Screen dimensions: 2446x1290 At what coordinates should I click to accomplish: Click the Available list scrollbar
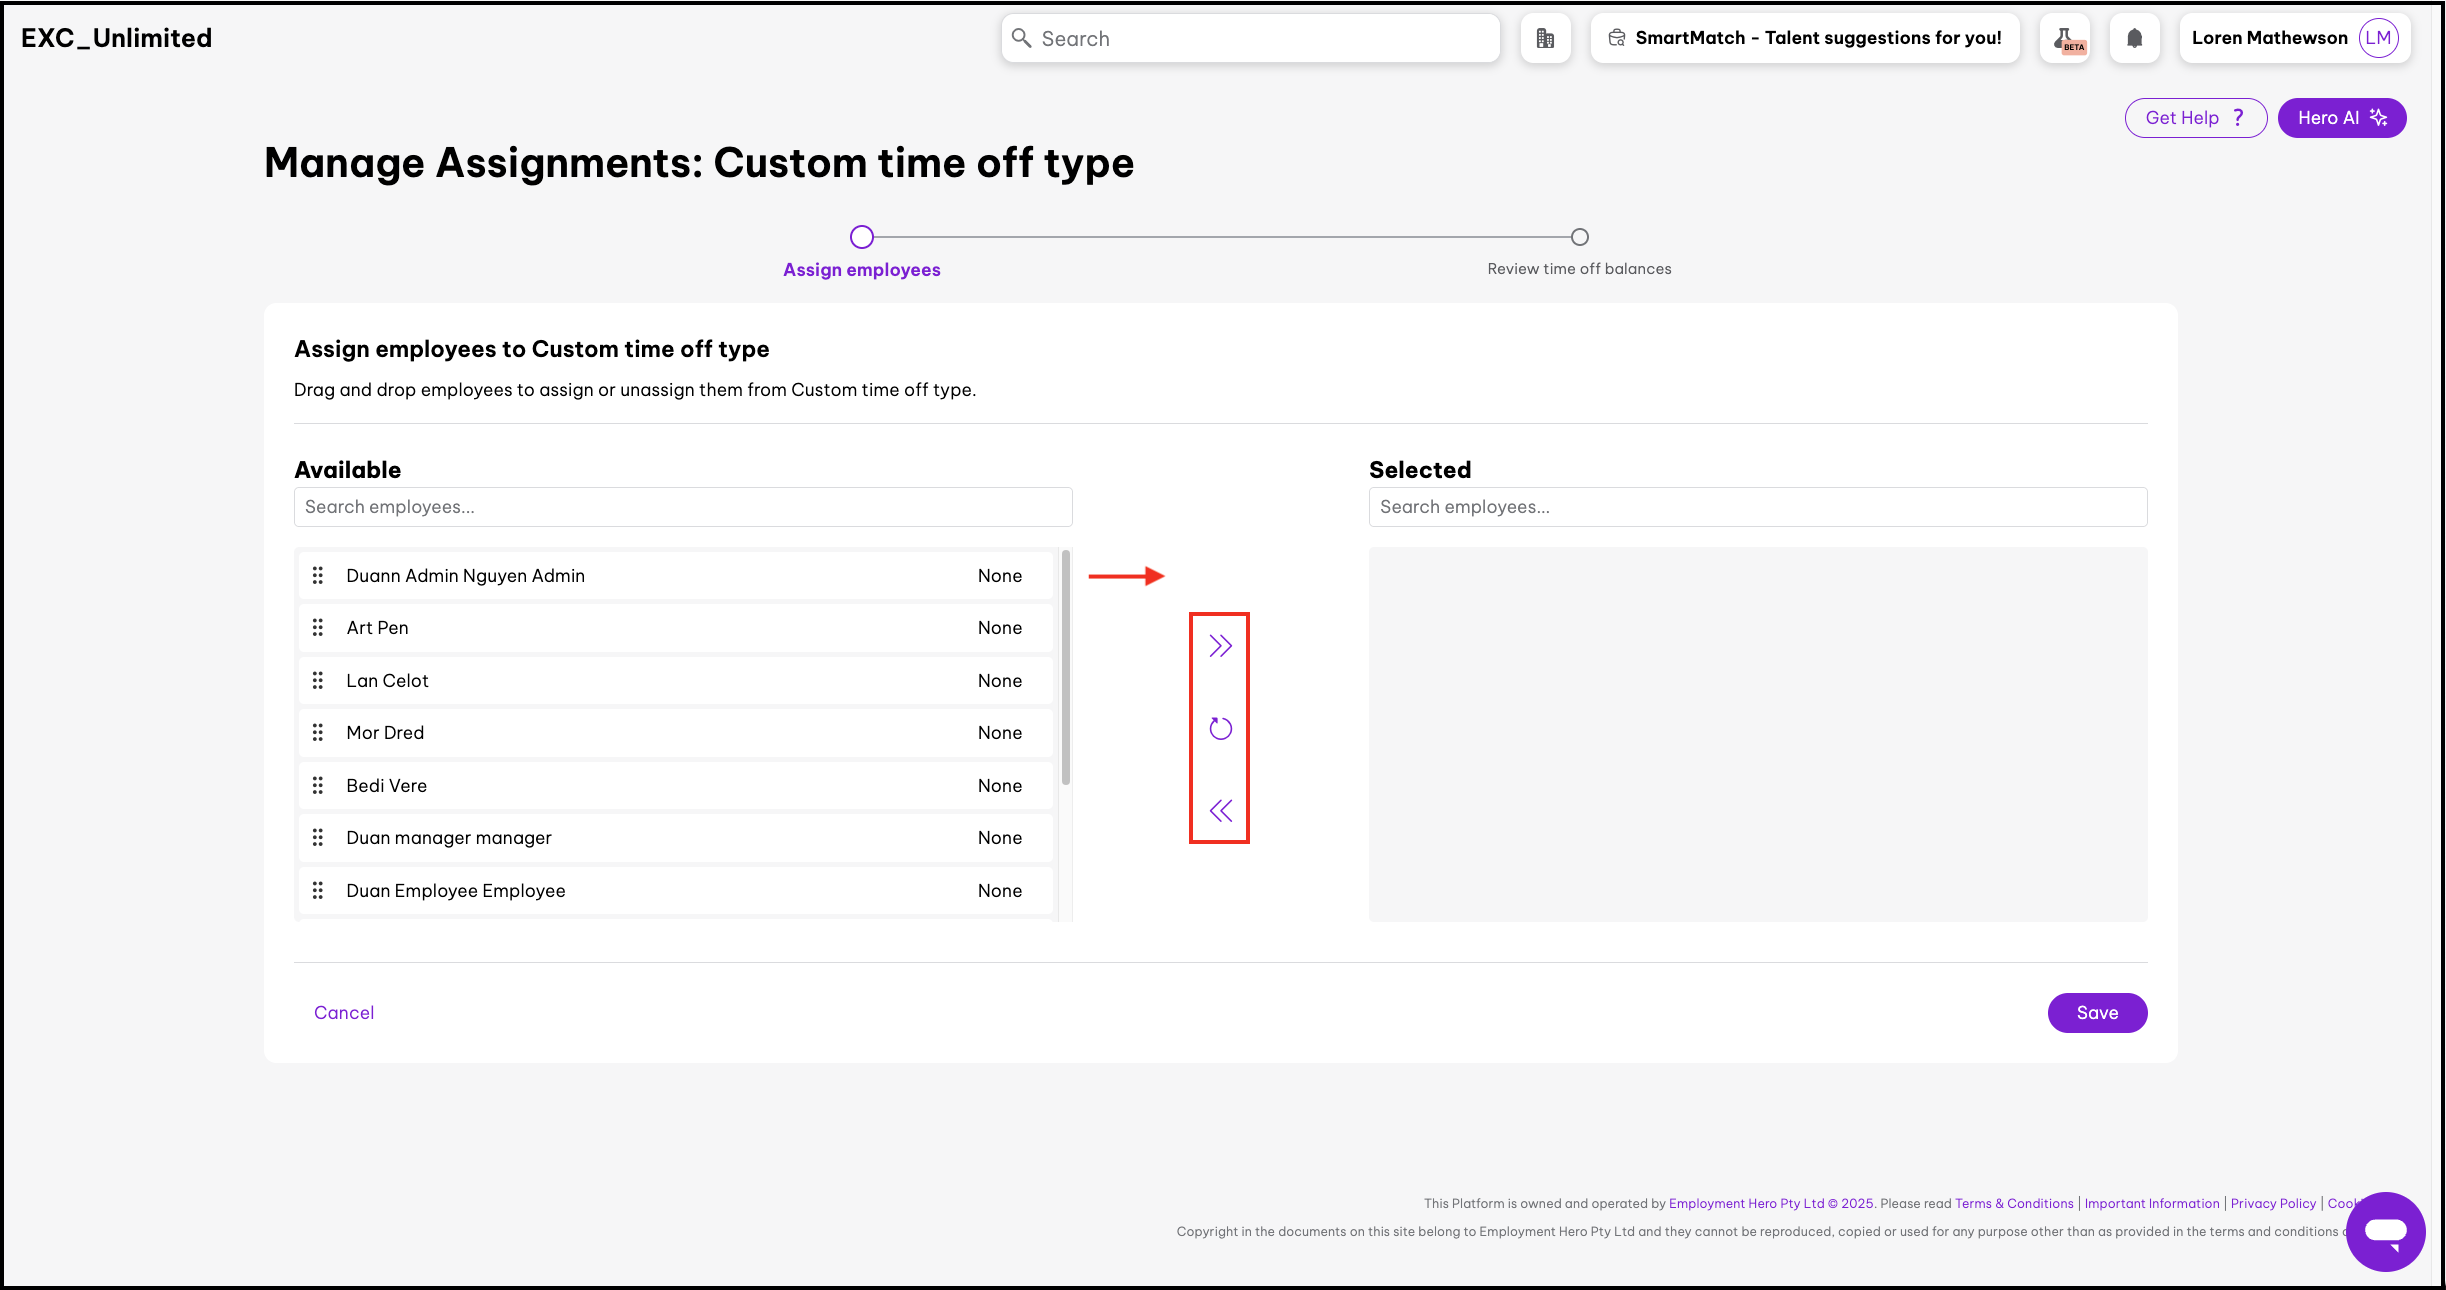click(x=1066, y=667)
